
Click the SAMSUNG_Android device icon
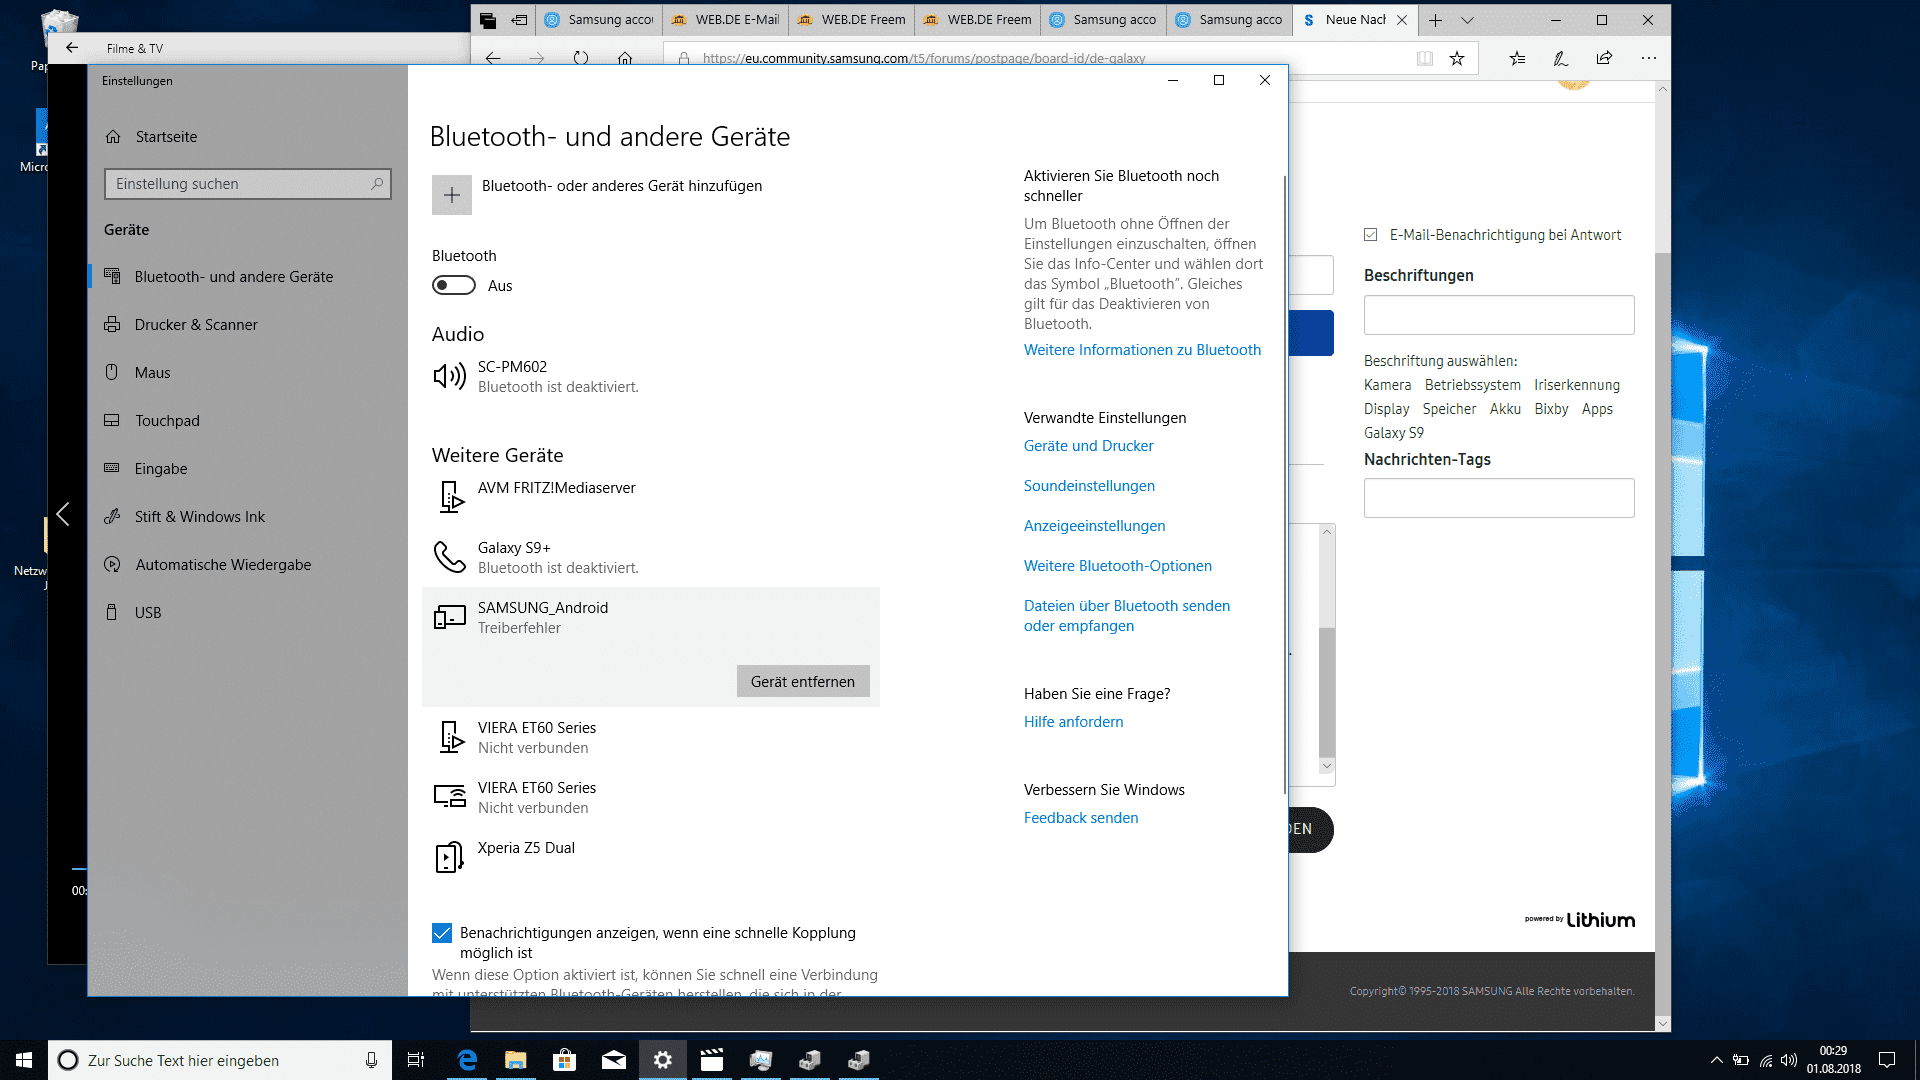click(449, 617)
